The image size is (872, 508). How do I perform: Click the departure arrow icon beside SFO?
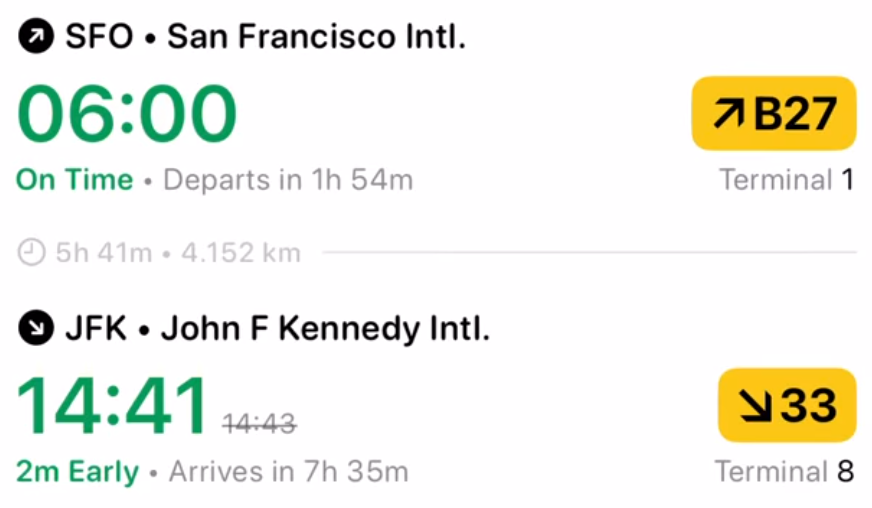pos(36,38)
